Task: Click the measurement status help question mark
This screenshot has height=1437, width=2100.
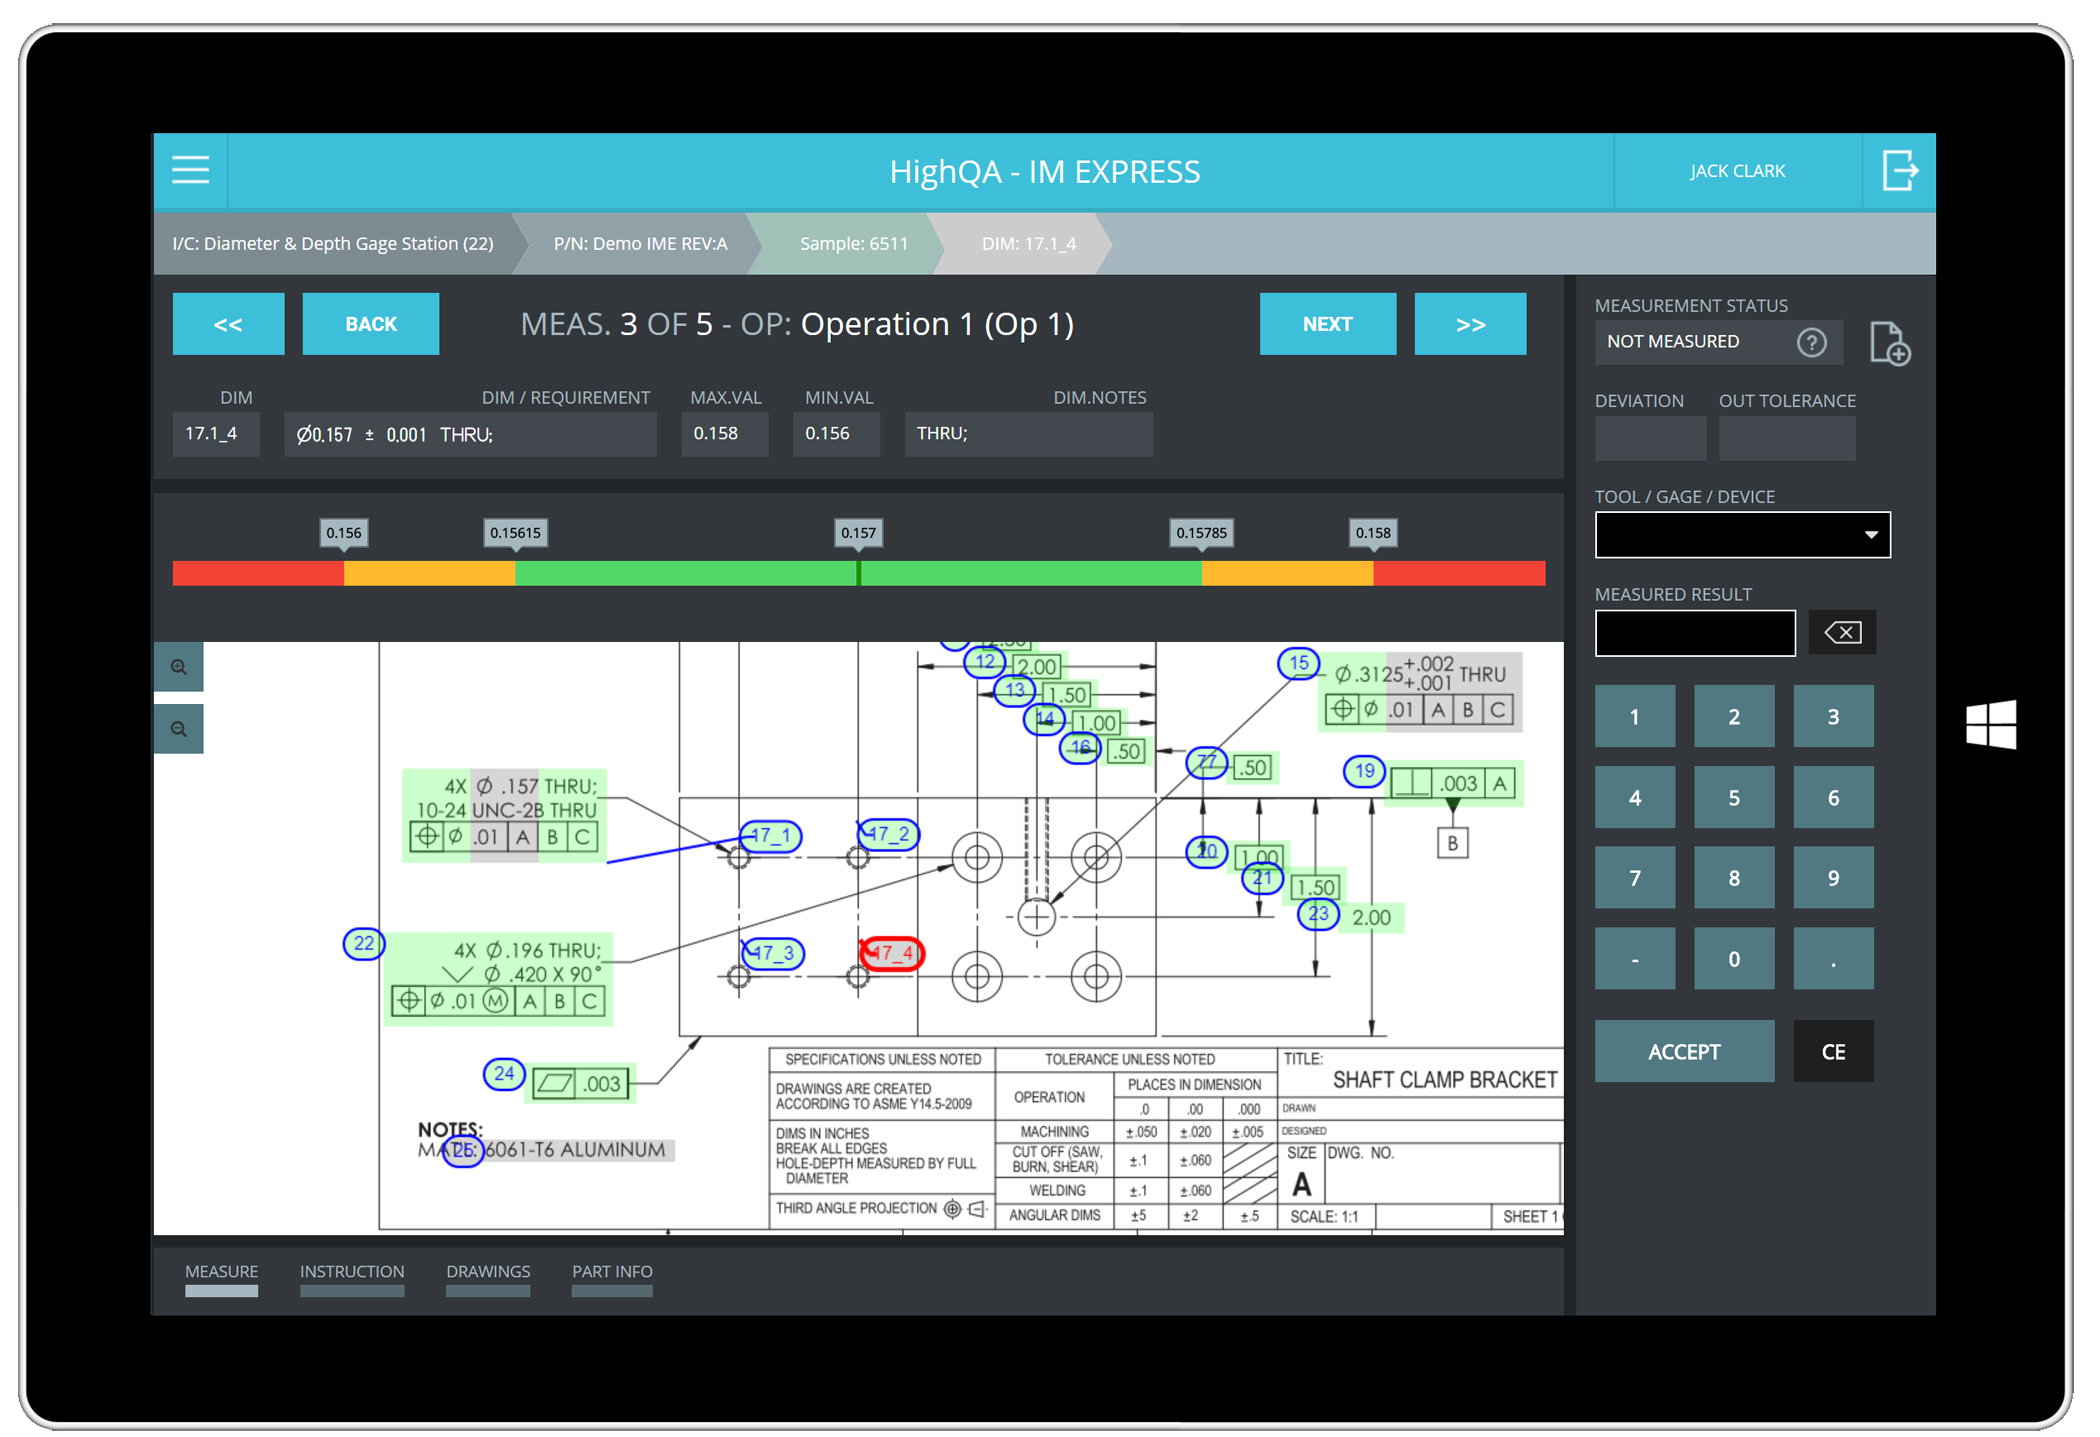Action: click(1811, 342)
